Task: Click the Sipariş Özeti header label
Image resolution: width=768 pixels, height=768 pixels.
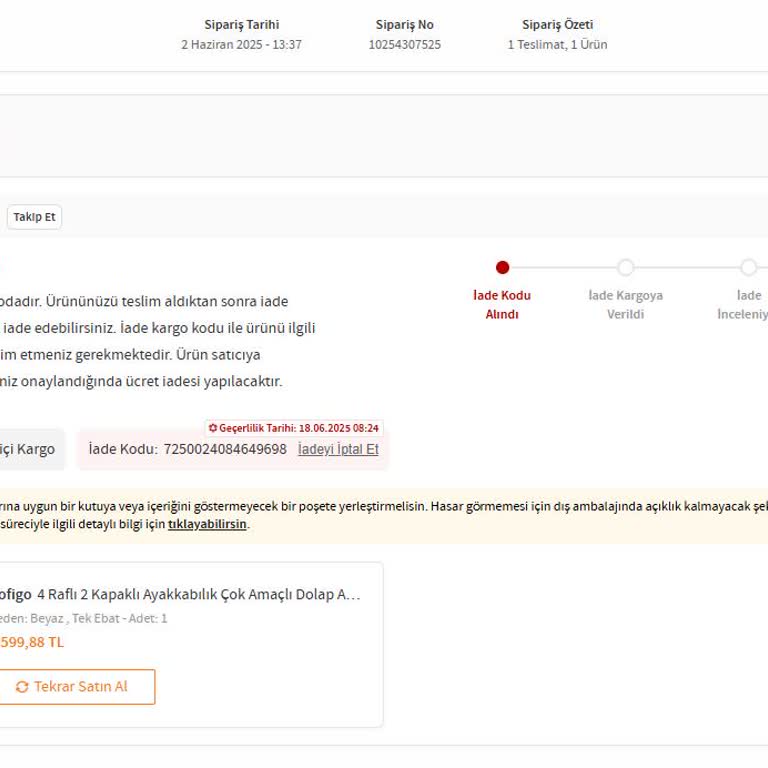Action: point(557,25)
